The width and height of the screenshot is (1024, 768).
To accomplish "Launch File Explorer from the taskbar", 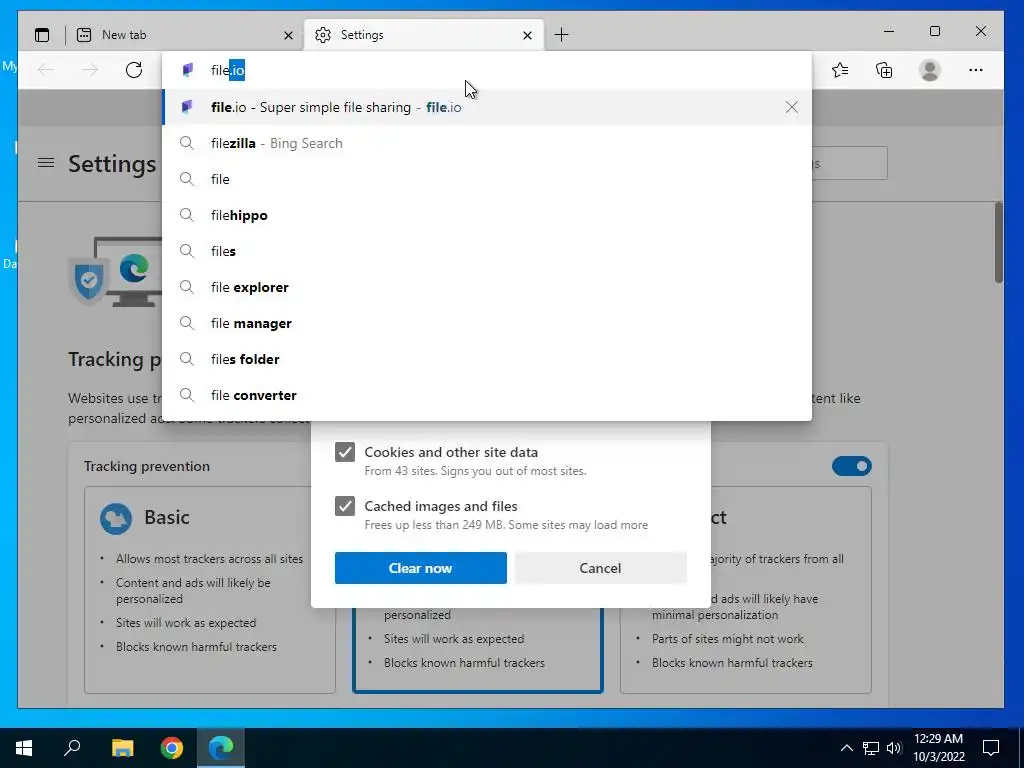I will 122,748.
